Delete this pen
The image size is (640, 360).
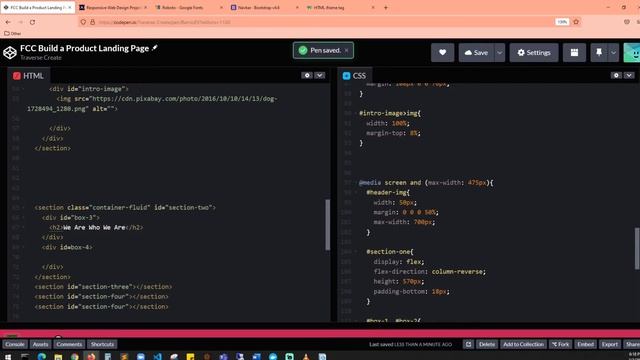pos(487,344)
